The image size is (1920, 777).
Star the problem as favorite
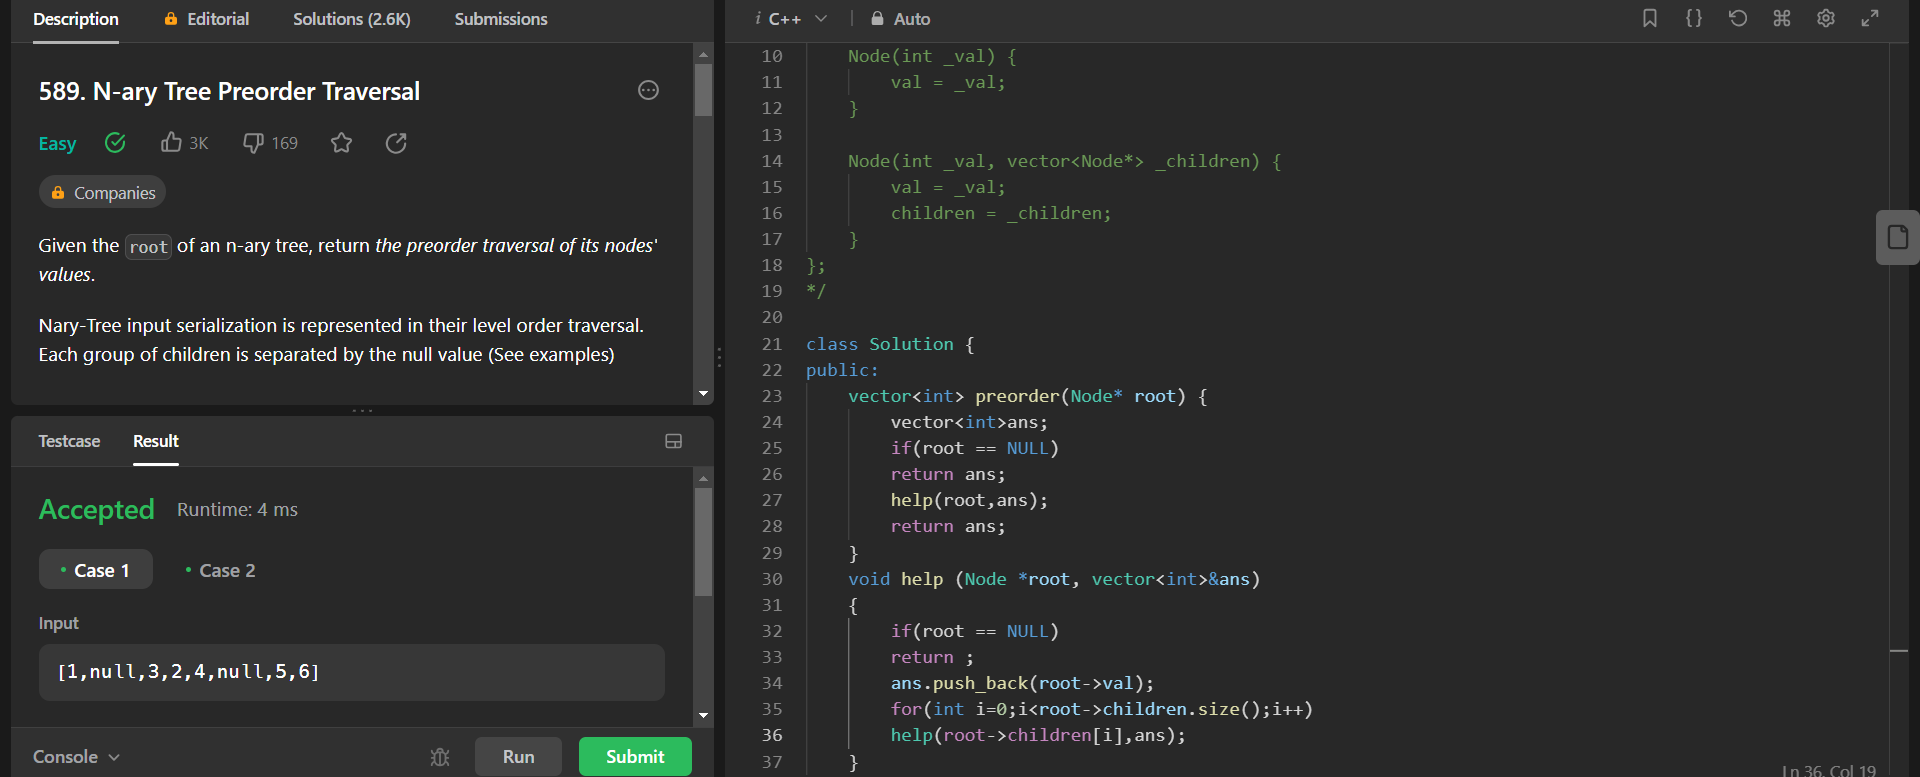click(x=342, y=143)
